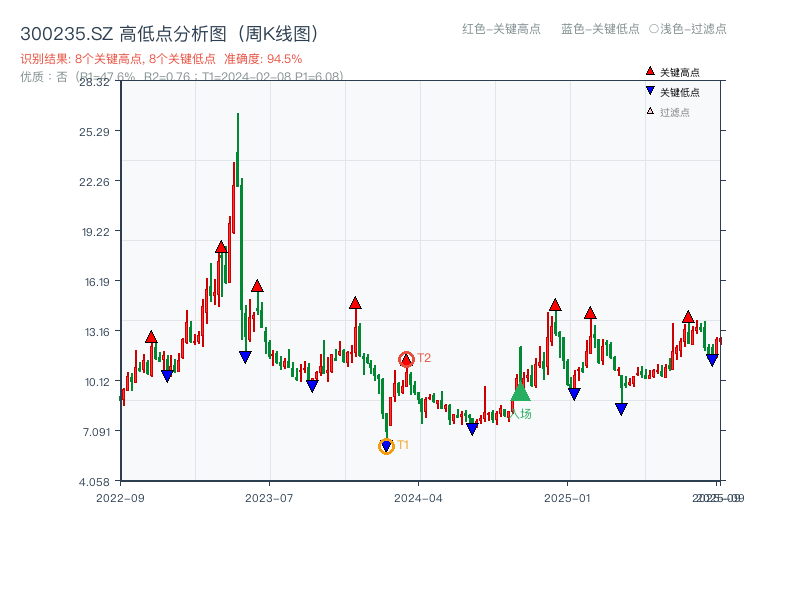Click the green 入场 text label
Screen dimensions: 800x600
[524, 412]
